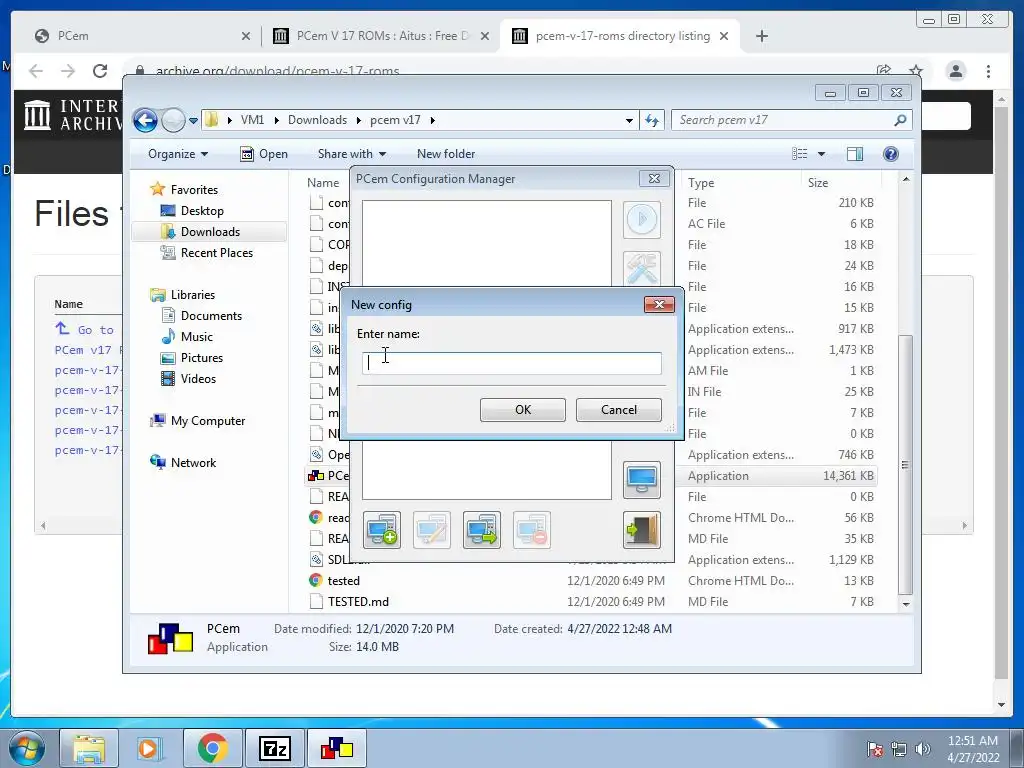The width and height of the screenshot is (1024, 768).
Task: Select My Computer in sidebar
Action: pyautogui.click(x=208, y=421)
